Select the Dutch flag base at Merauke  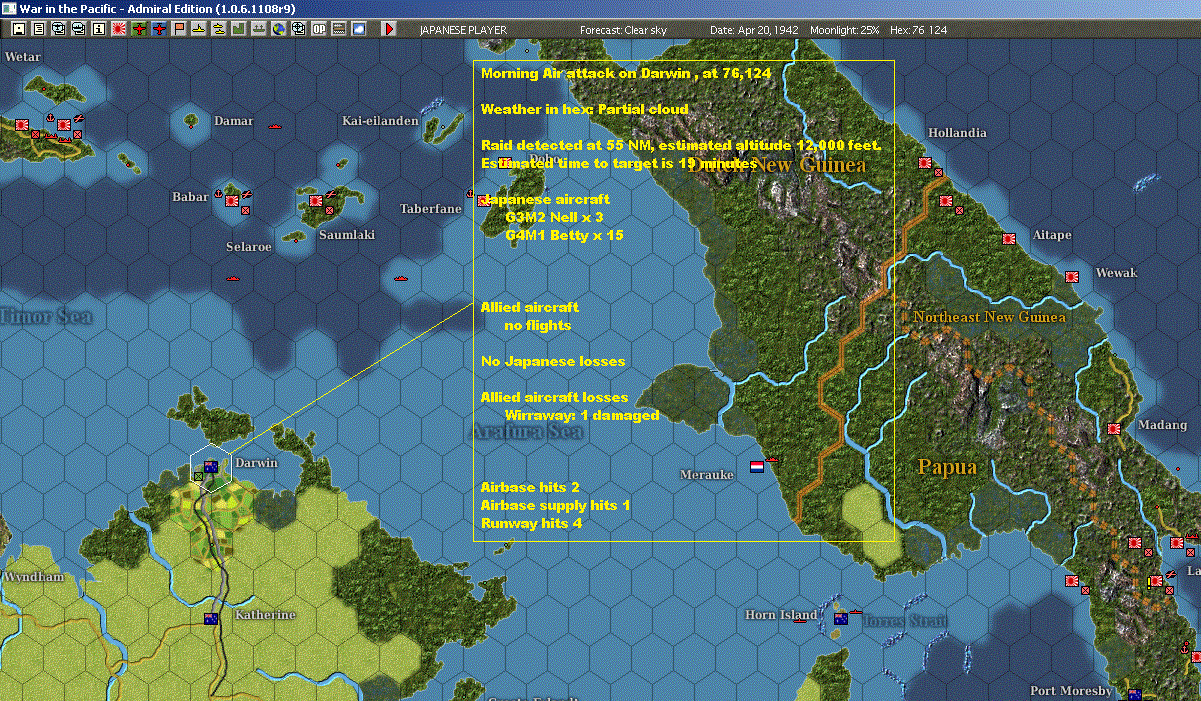point(757,467)
